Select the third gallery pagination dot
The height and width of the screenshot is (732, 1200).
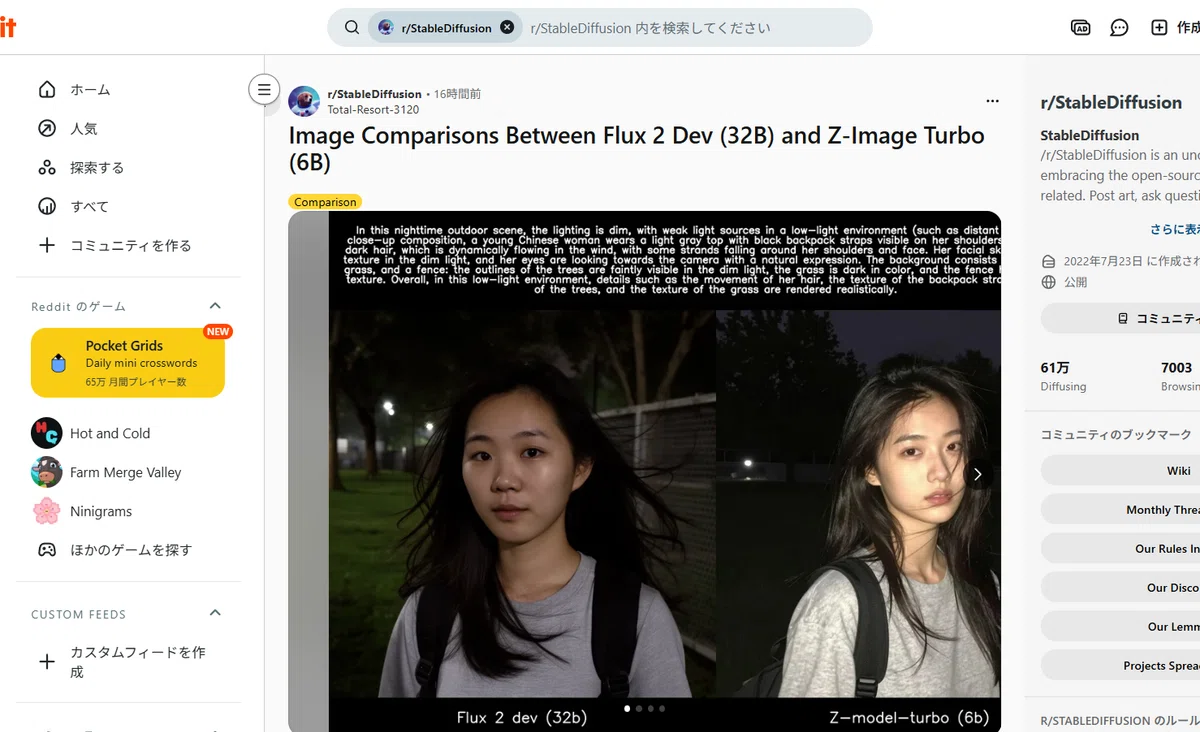point(650,708)
